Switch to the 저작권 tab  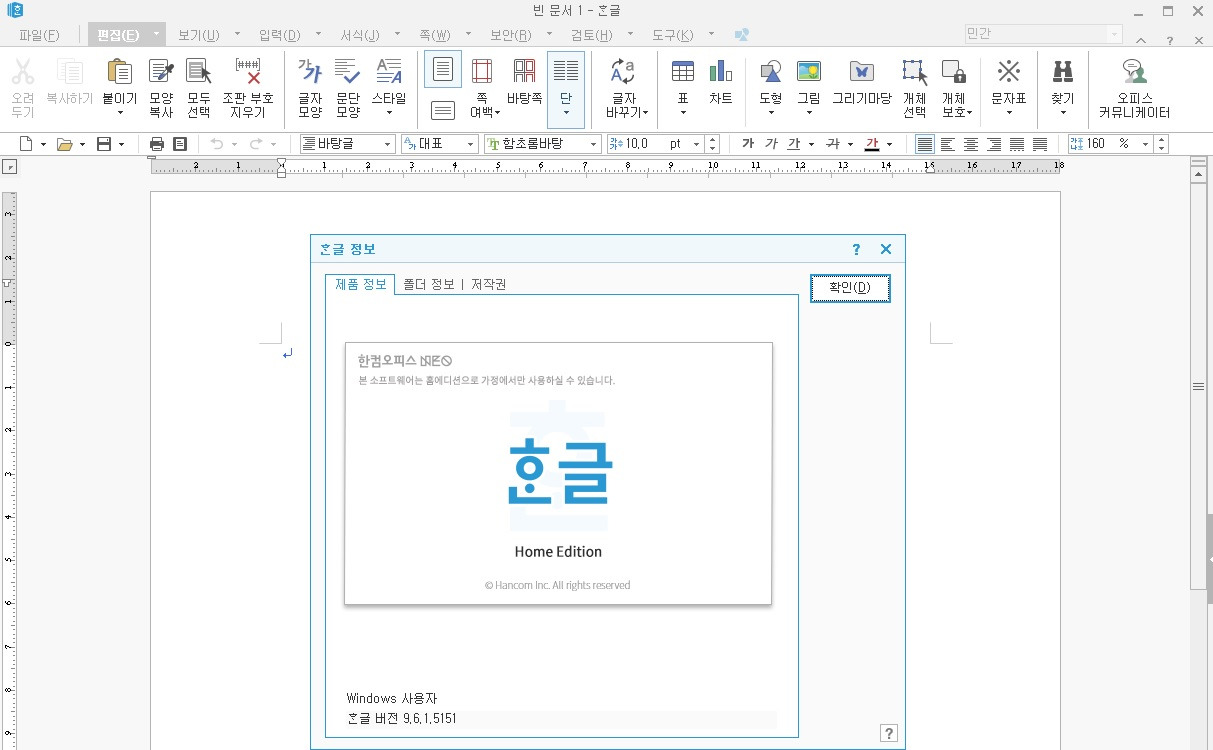[487, 284]
